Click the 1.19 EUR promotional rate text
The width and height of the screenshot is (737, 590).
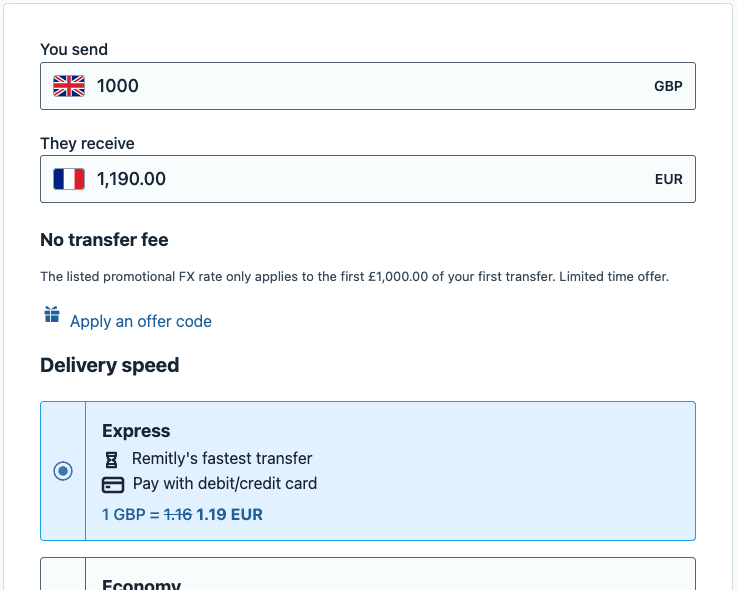tap(229, 515)
